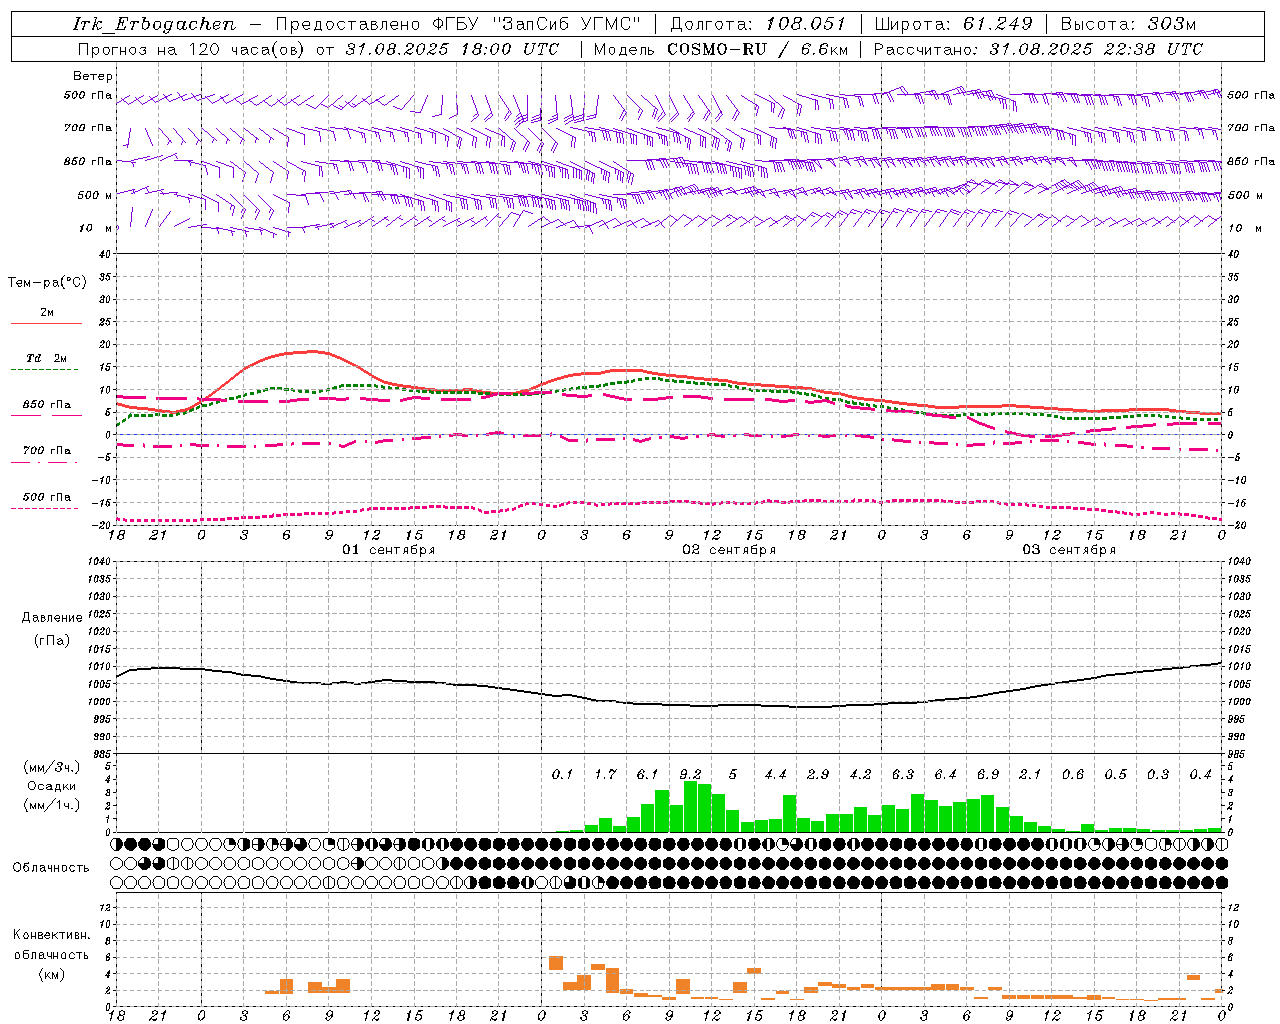This screenshot has width=1280, height=1024.
Task: Click the 'Ветер' wind panel label
Action: (x=93, y=76)
